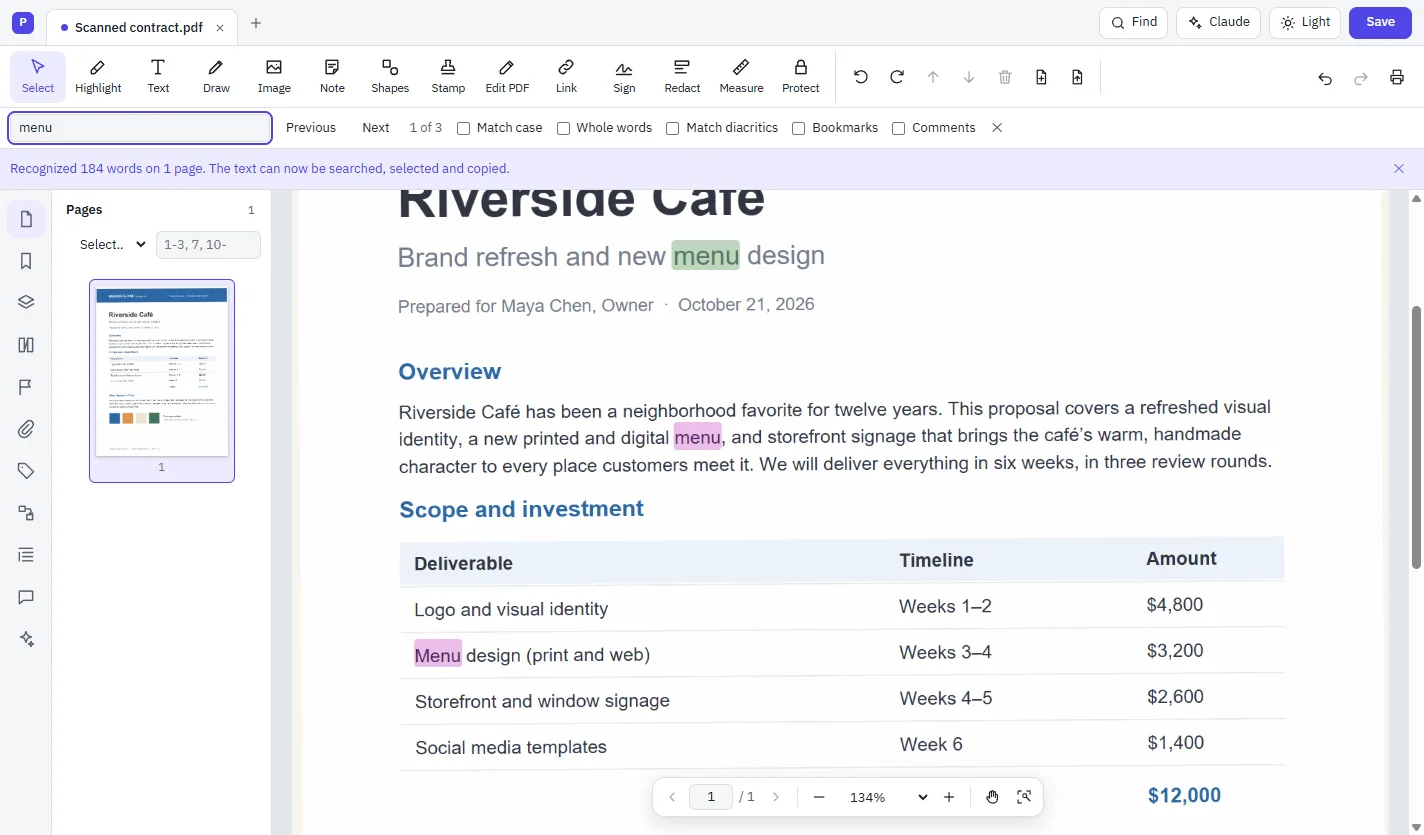The image size is (1424, 835).
Task: Select the Highlight tool
Action: tap(98, 76)
